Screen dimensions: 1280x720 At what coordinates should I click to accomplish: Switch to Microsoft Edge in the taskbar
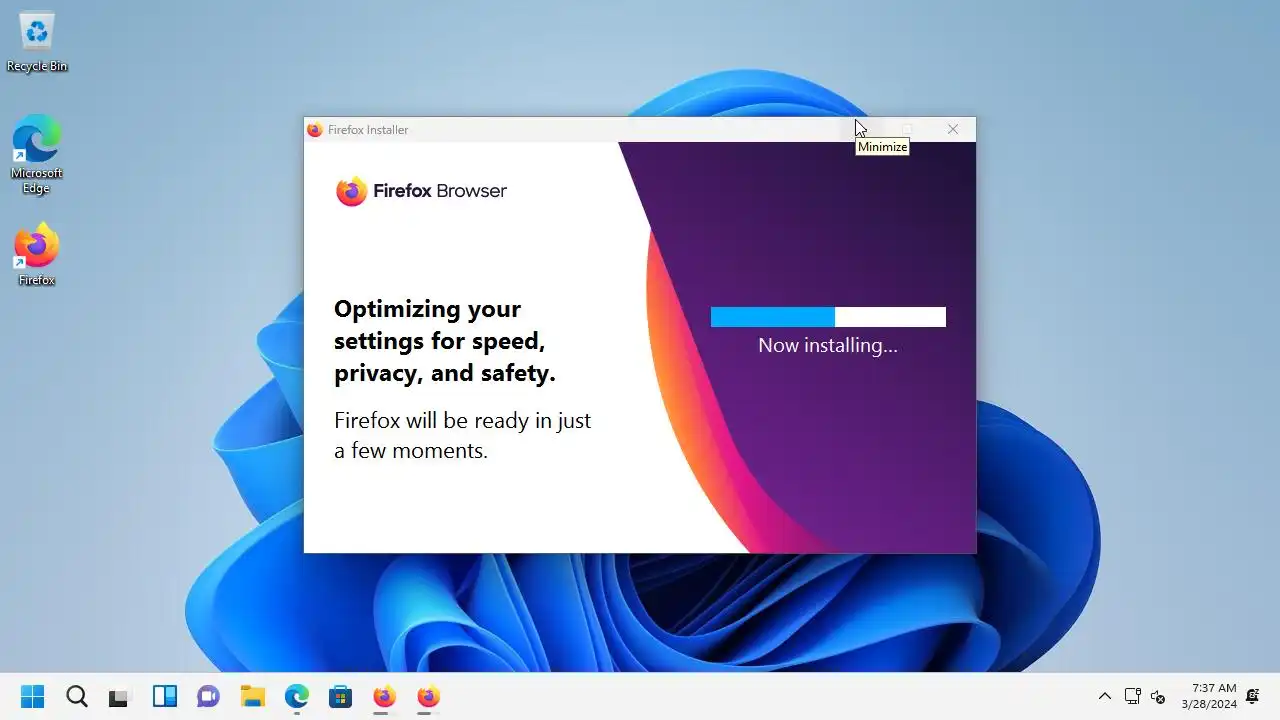296,697
